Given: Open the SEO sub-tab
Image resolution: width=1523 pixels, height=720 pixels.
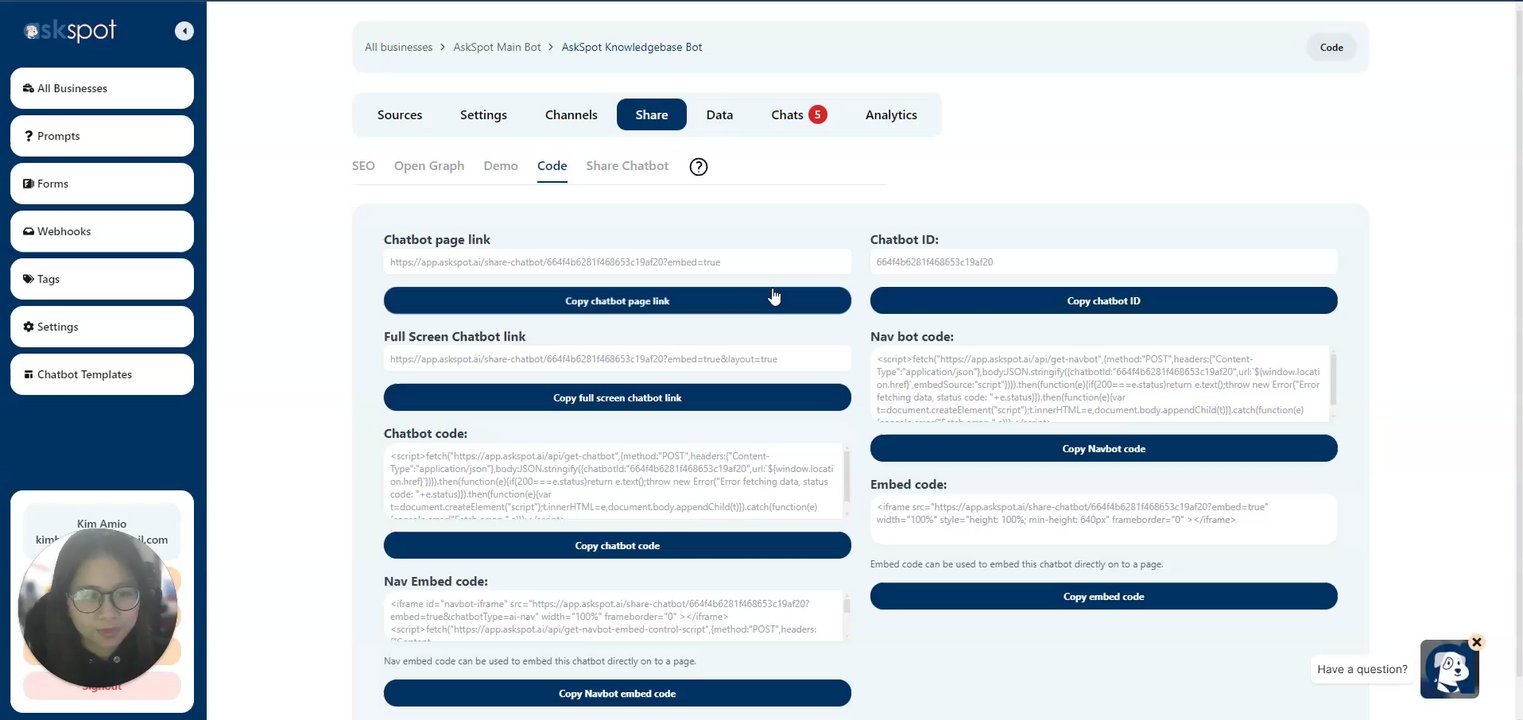Looking at the screenshot, I should coord(363,166).
